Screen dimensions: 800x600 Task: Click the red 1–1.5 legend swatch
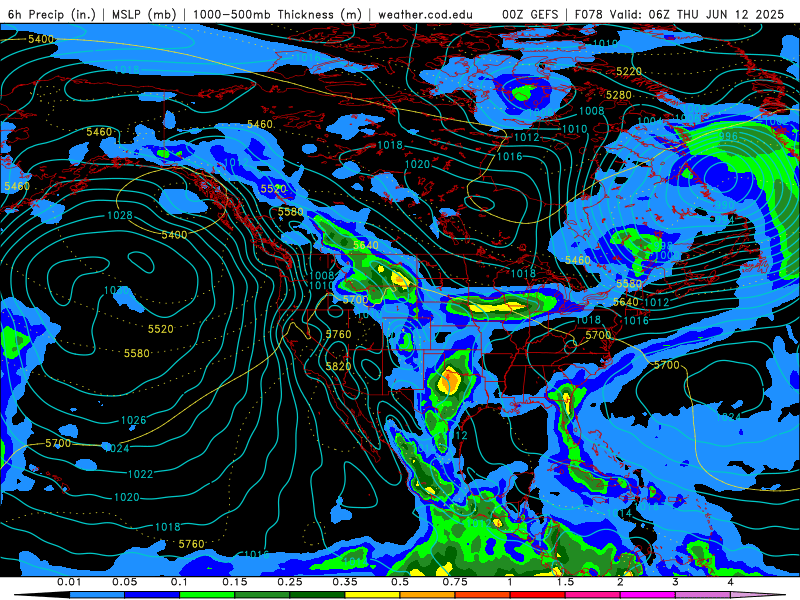click(538, 595)
